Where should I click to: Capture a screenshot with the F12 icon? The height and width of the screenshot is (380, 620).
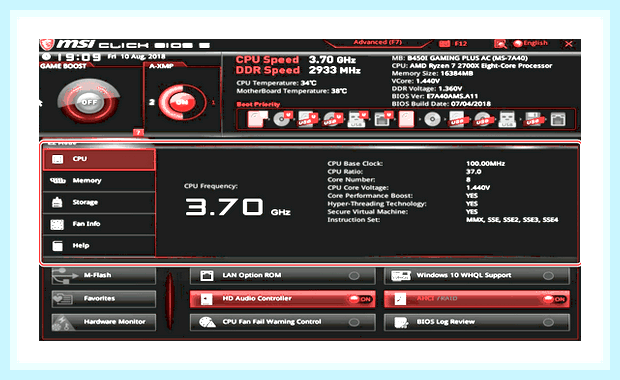(x=453, y=43)
